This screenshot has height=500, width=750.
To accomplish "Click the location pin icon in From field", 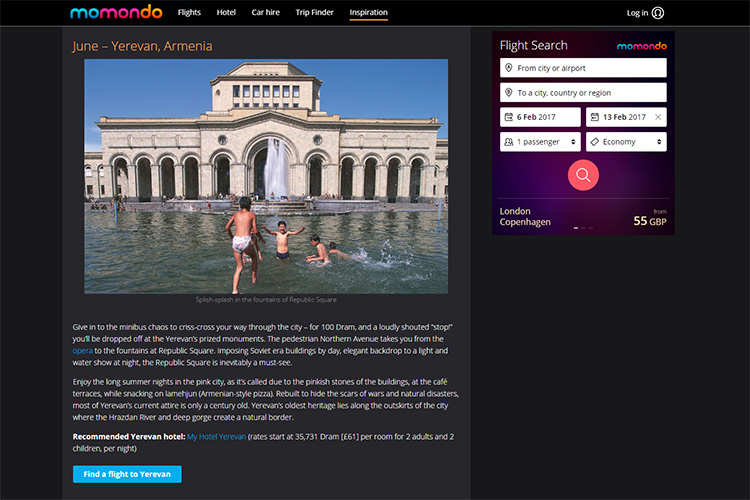I will pyautogui.click(x=508, y=68).
